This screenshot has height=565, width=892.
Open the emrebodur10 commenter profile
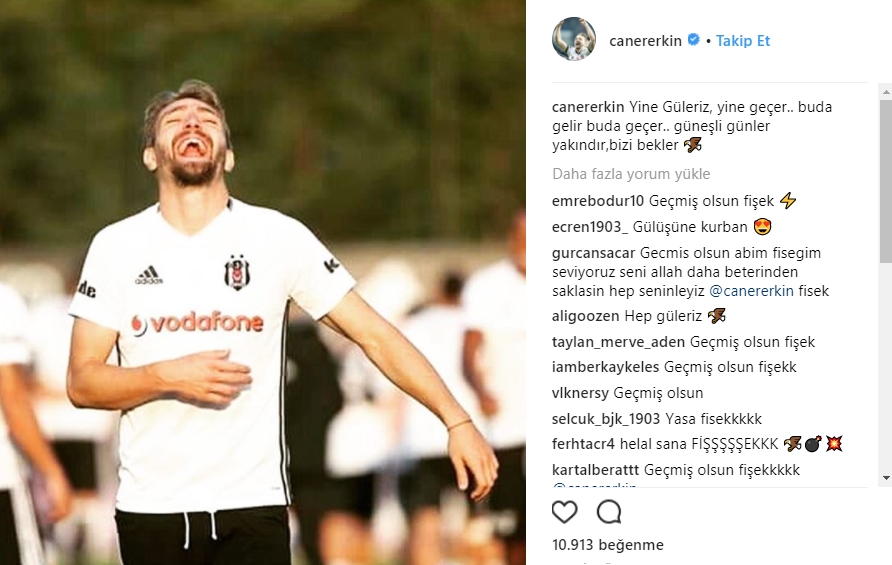(x=598, y=201)
